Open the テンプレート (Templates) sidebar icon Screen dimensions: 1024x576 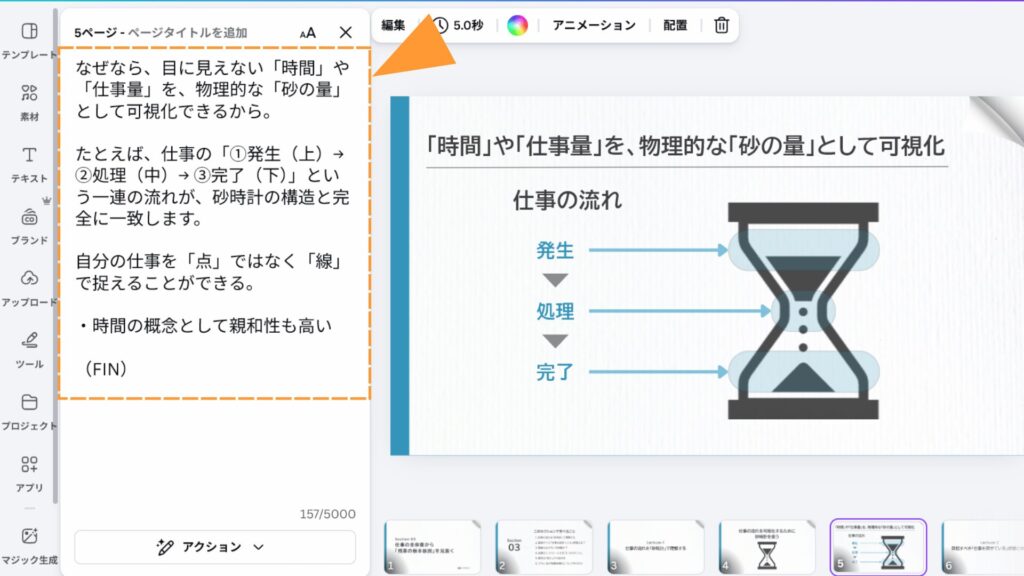coord(29,32)
